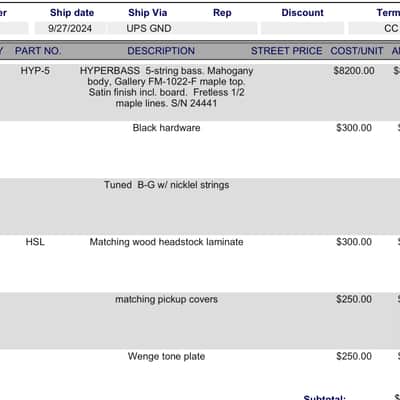Select part number HYP-5 cell
Viewport: 400px width, 400px height.
tap(35, 71)
